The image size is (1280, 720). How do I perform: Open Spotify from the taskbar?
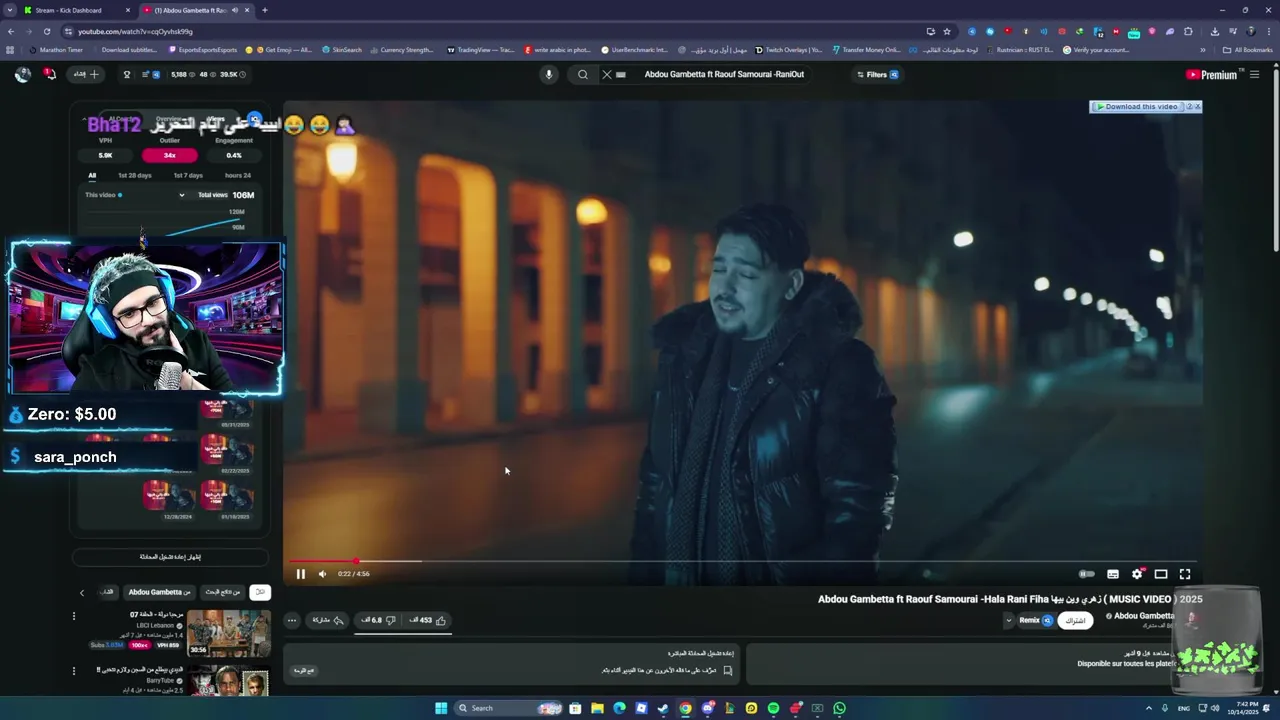773,708
